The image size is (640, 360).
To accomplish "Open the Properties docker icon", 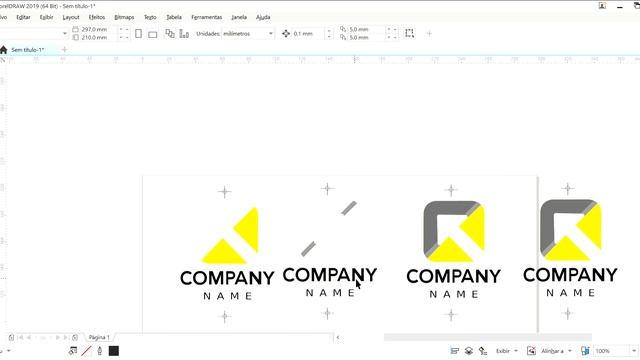I will pyautogui.click(x=455, y=351).
